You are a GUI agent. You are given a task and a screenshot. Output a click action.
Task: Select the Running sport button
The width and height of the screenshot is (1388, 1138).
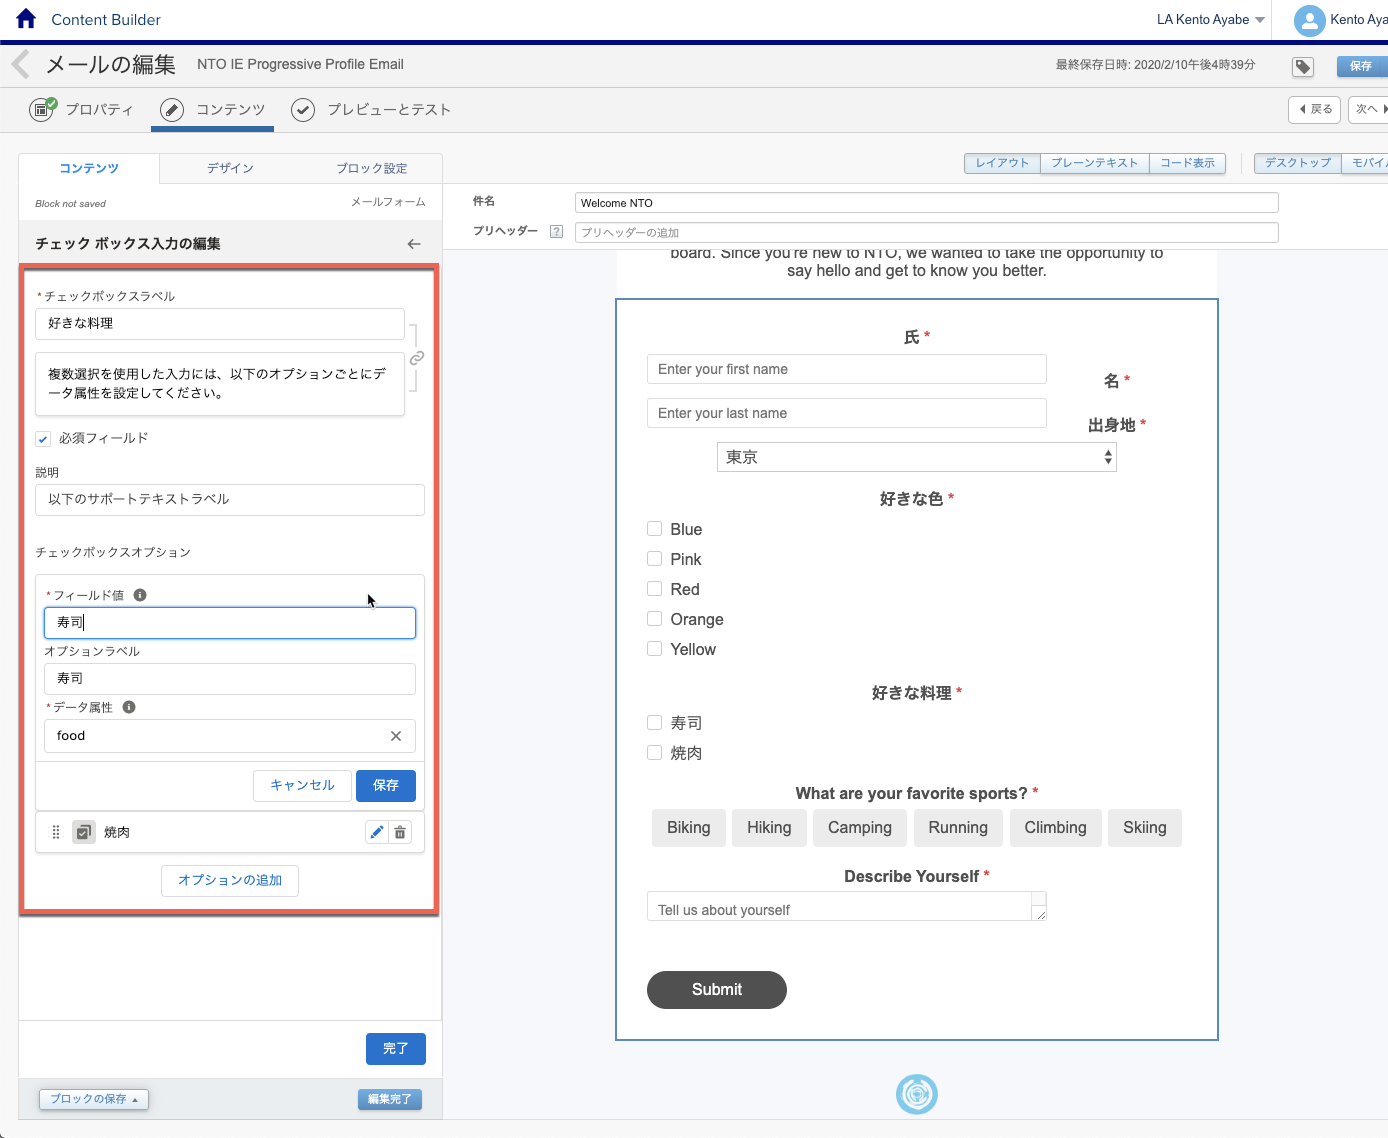[x=958, y=828]
